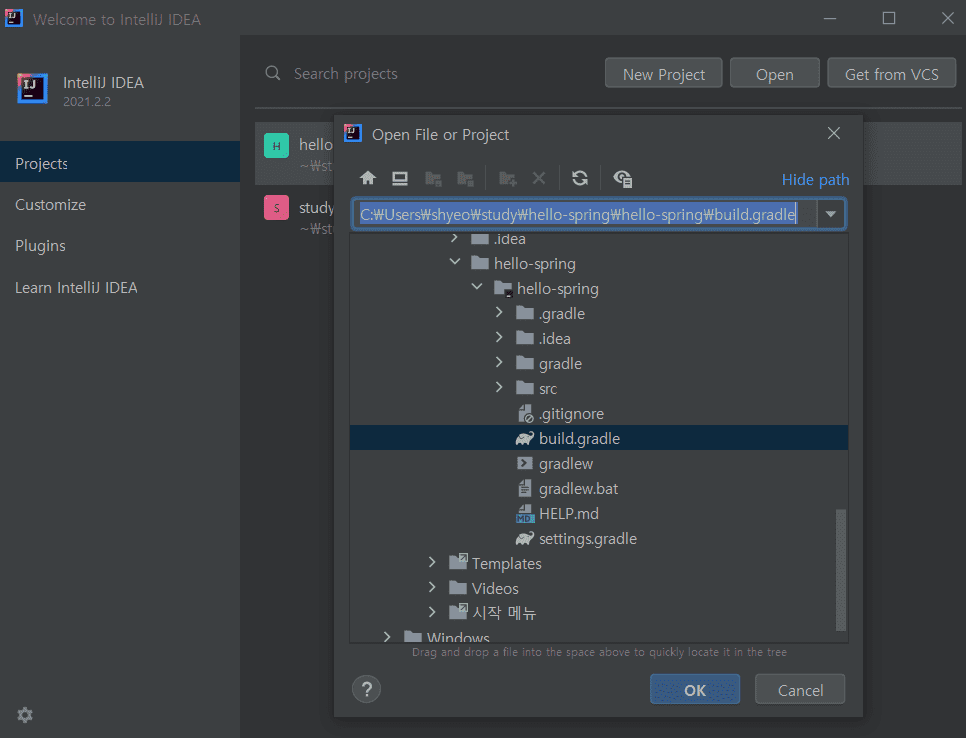Click the Hide path link
This screenshot has height=738, width=966.
pos(815,179)
